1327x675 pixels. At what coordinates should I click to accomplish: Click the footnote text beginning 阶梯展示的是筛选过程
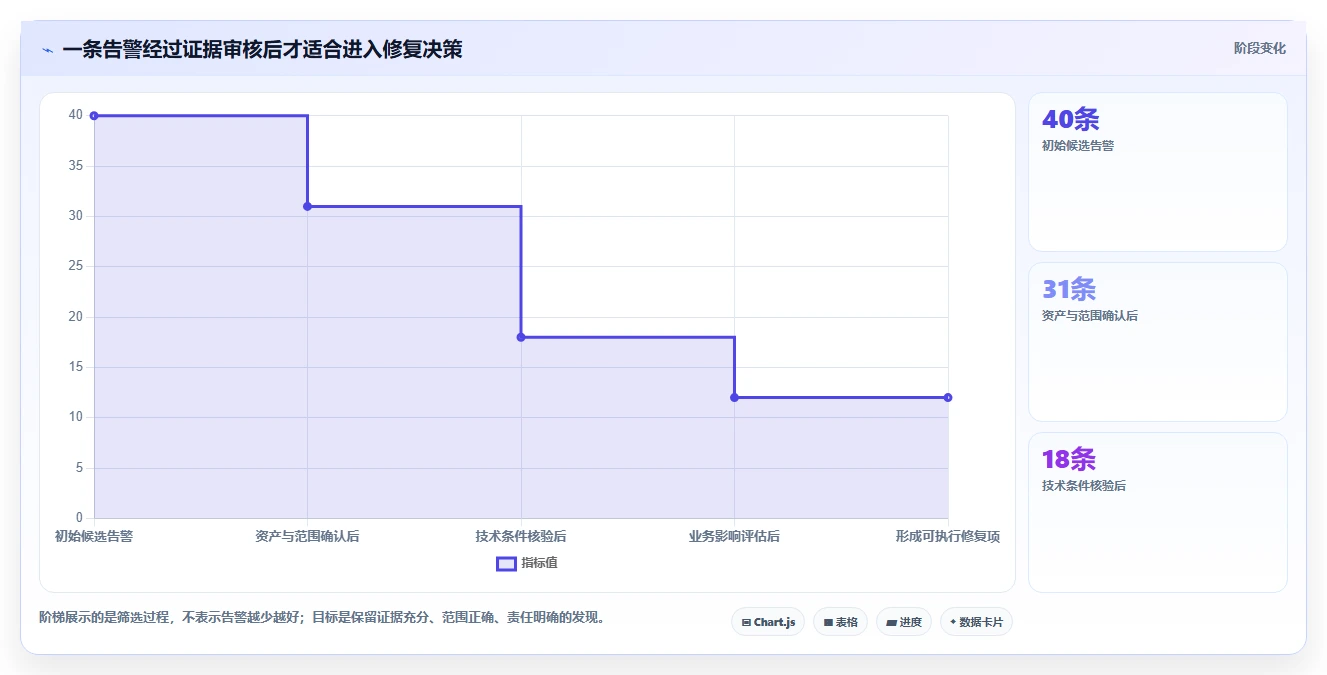(321, 617)
